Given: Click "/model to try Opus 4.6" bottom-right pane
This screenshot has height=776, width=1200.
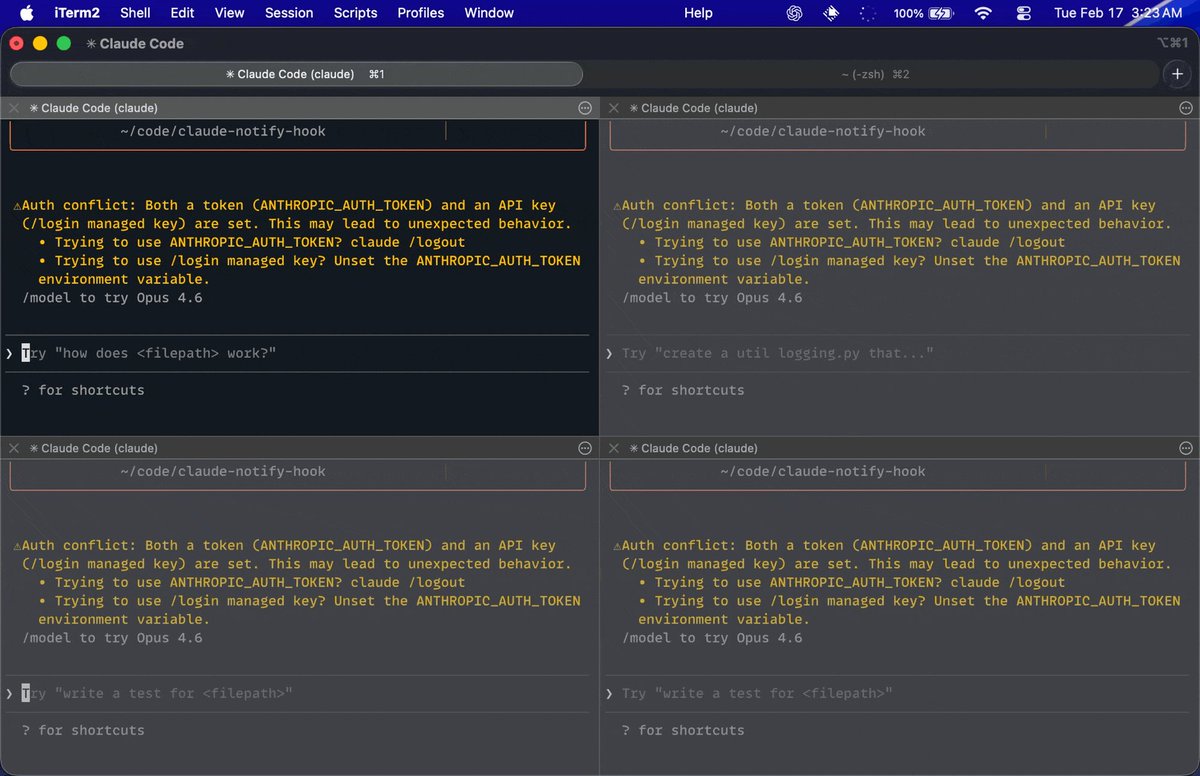Looking at the screenshot, I should point(712,638).
